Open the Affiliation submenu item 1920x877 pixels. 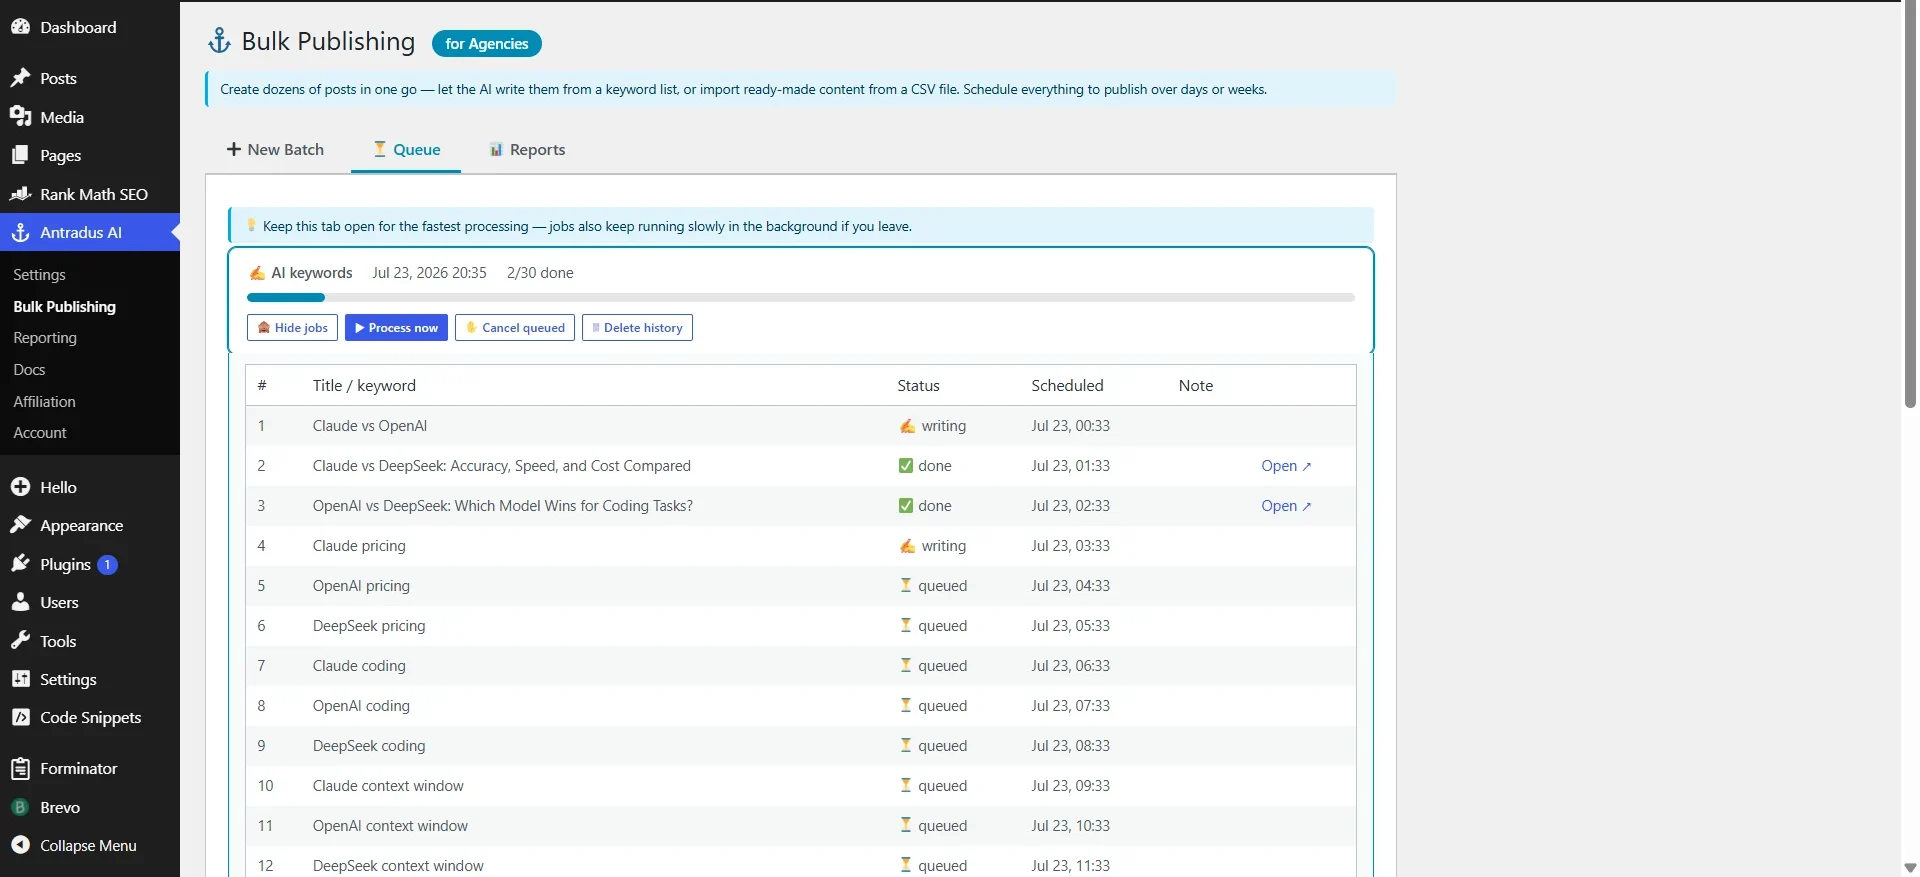click(x=44, y=401)
